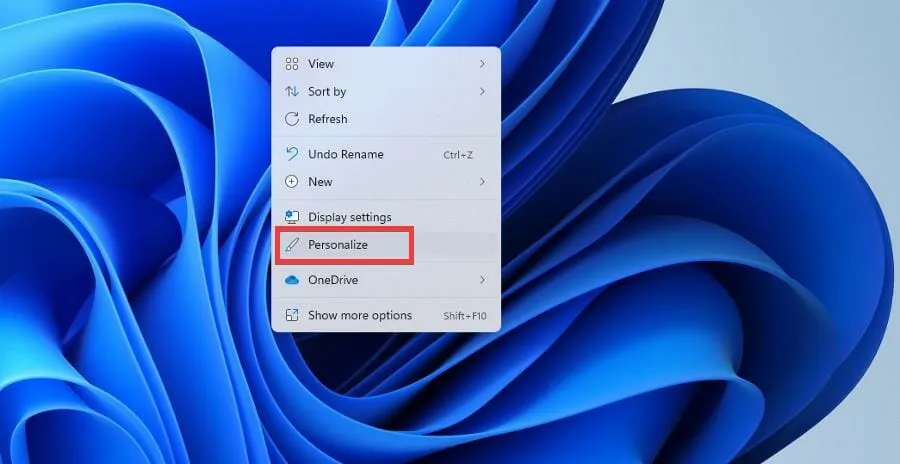The image size is (900, 464).
Task: Expand the View submenu chevron
Action: point(482,64)
